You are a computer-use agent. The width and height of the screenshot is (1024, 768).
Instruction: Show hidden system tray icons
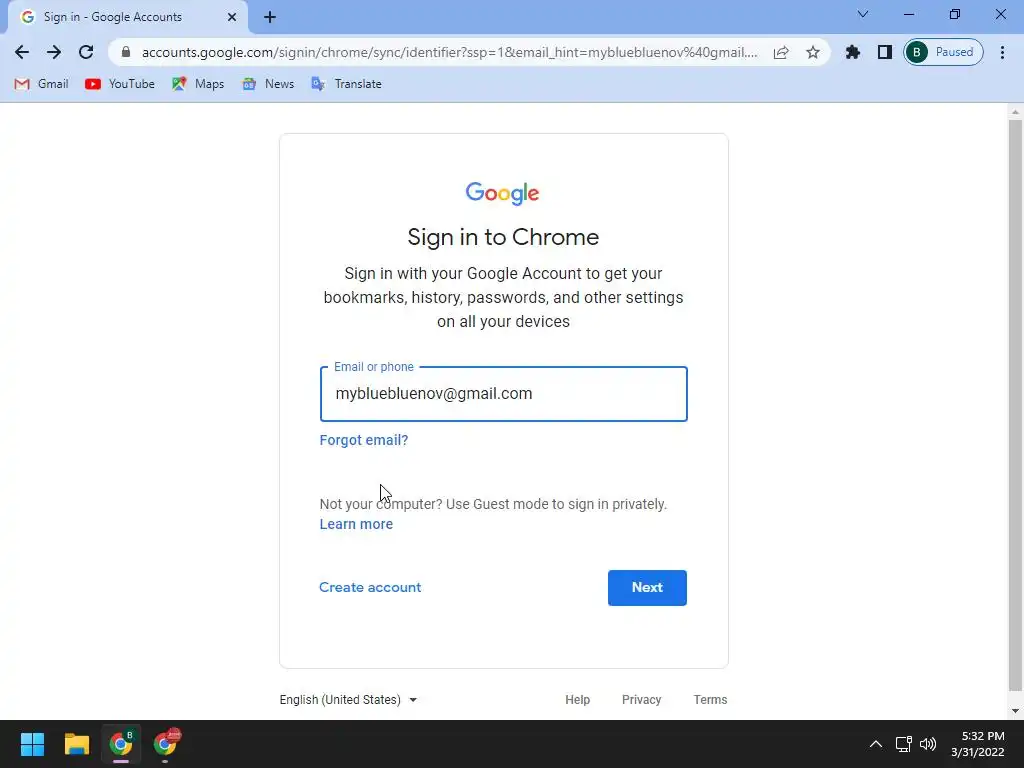point(876,744)
